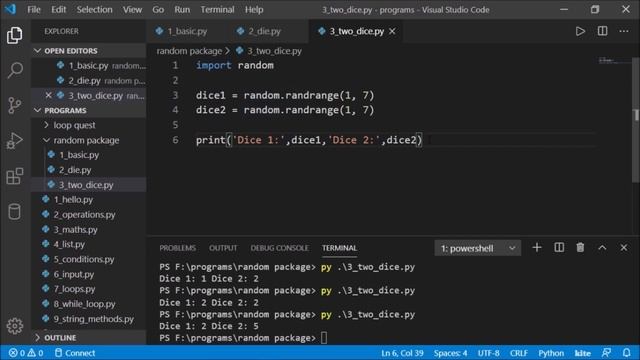Open the Manage gear menu

(x=15, y=326)
